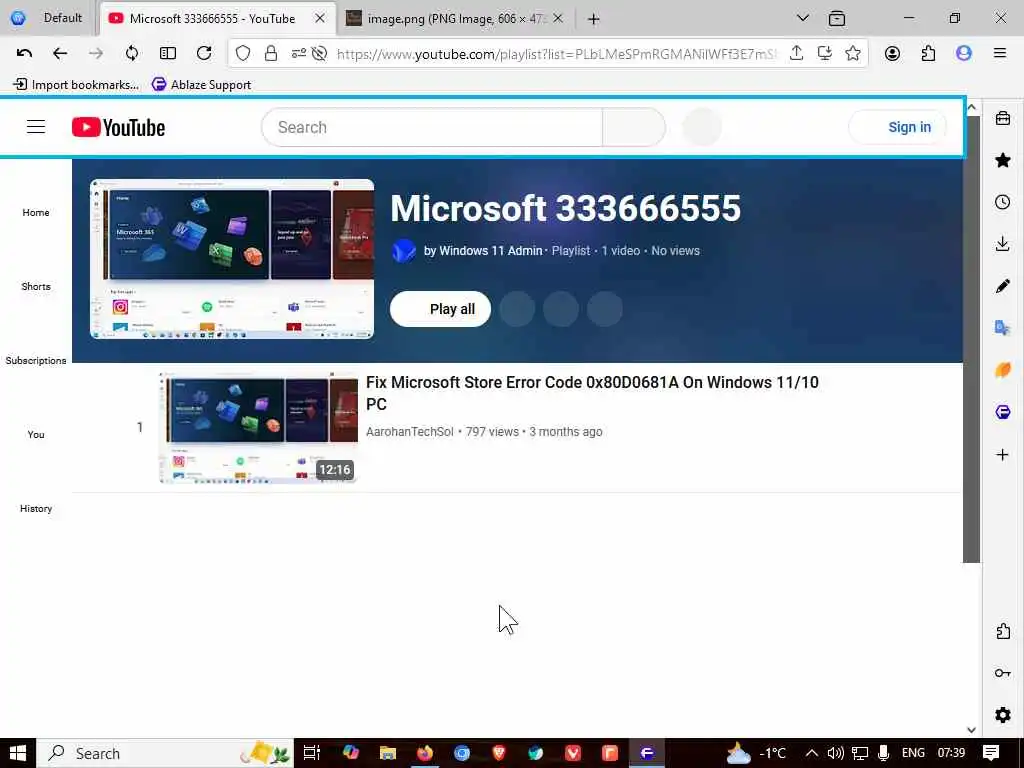Open History in YouTube sidebar

click(x=36, y=508)
